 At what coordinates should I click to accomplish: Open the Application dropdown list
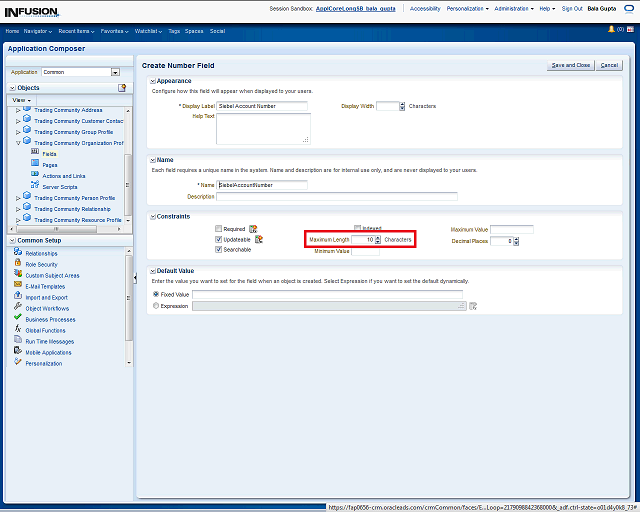[x=115, y=72]
